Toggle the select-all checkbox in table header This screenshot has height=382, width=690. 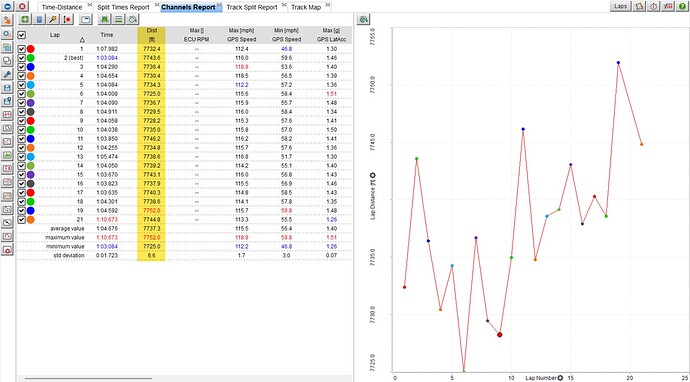coord(22,35)
